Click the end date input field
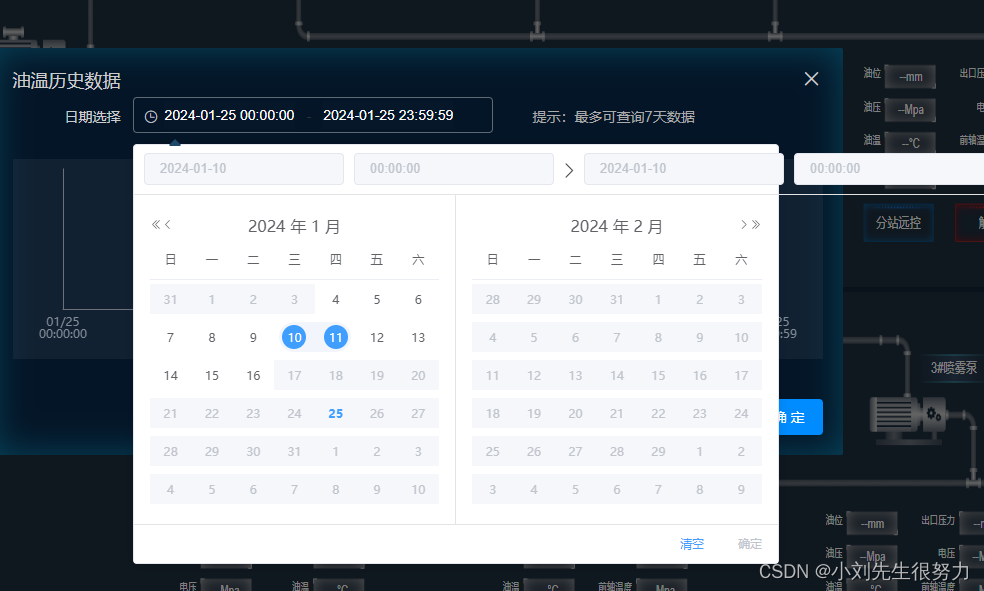This screenshot has width=984, height=591. click(683, 168)
